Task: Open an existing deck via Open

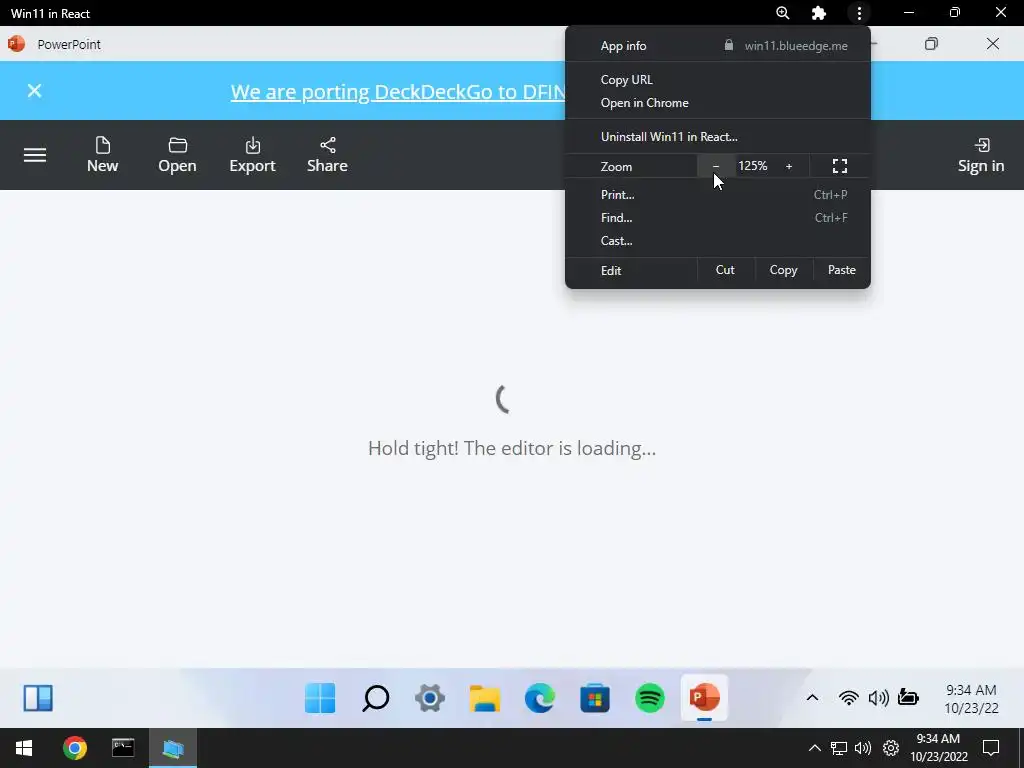Action: [x=177, y=155]
